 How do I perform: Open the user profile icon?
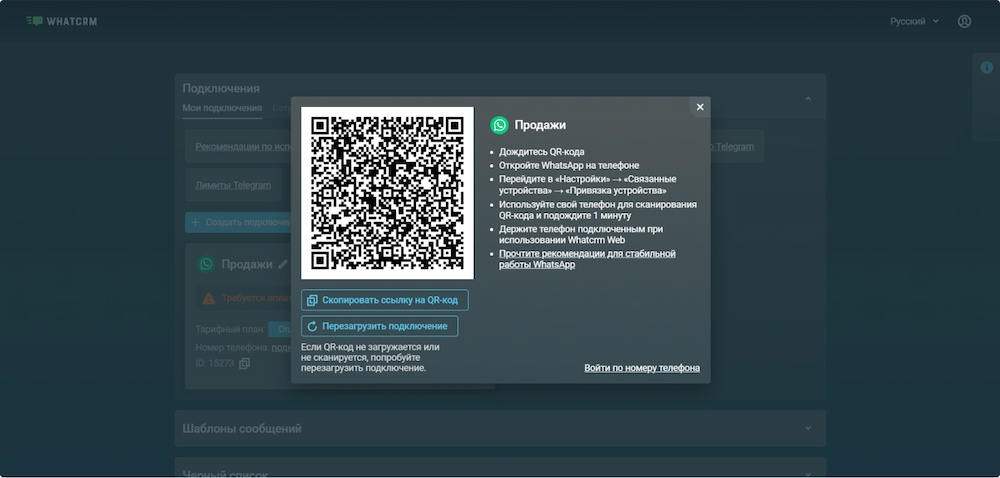point(964,21)
